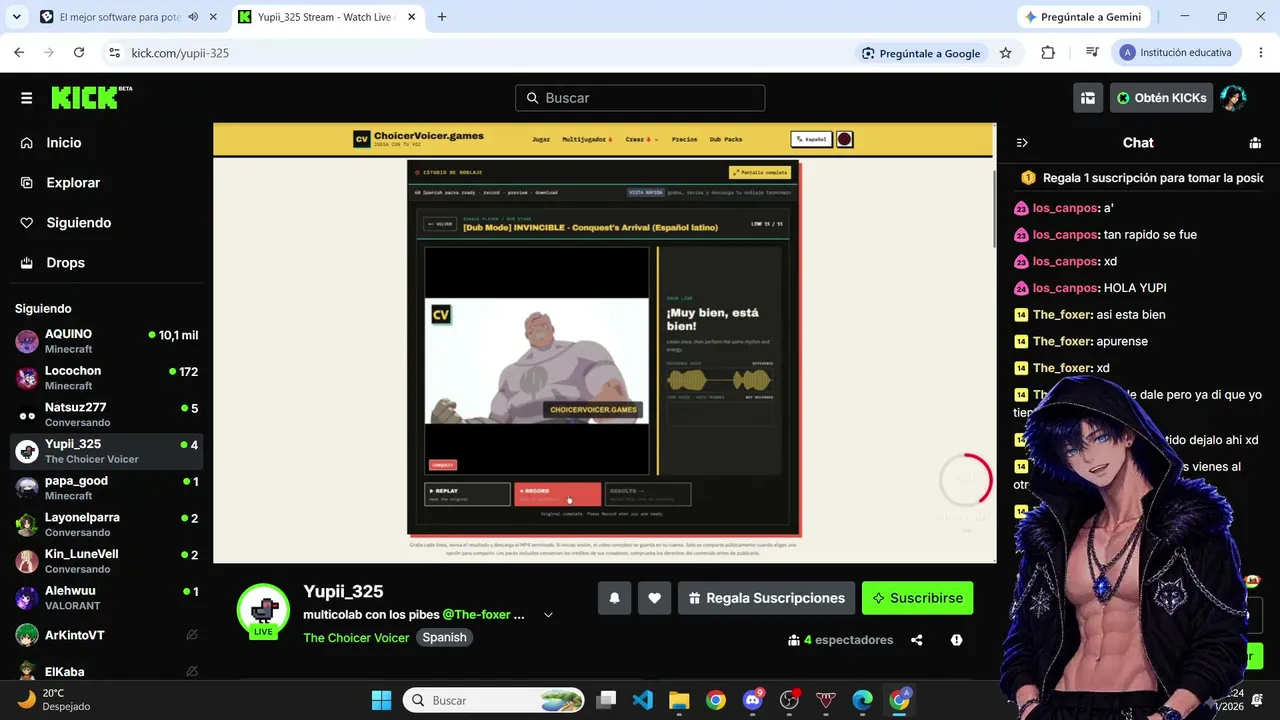Open Alehwuu's followed channel
This screenshot has width=1280, height=720.
[x=107, y=598]
